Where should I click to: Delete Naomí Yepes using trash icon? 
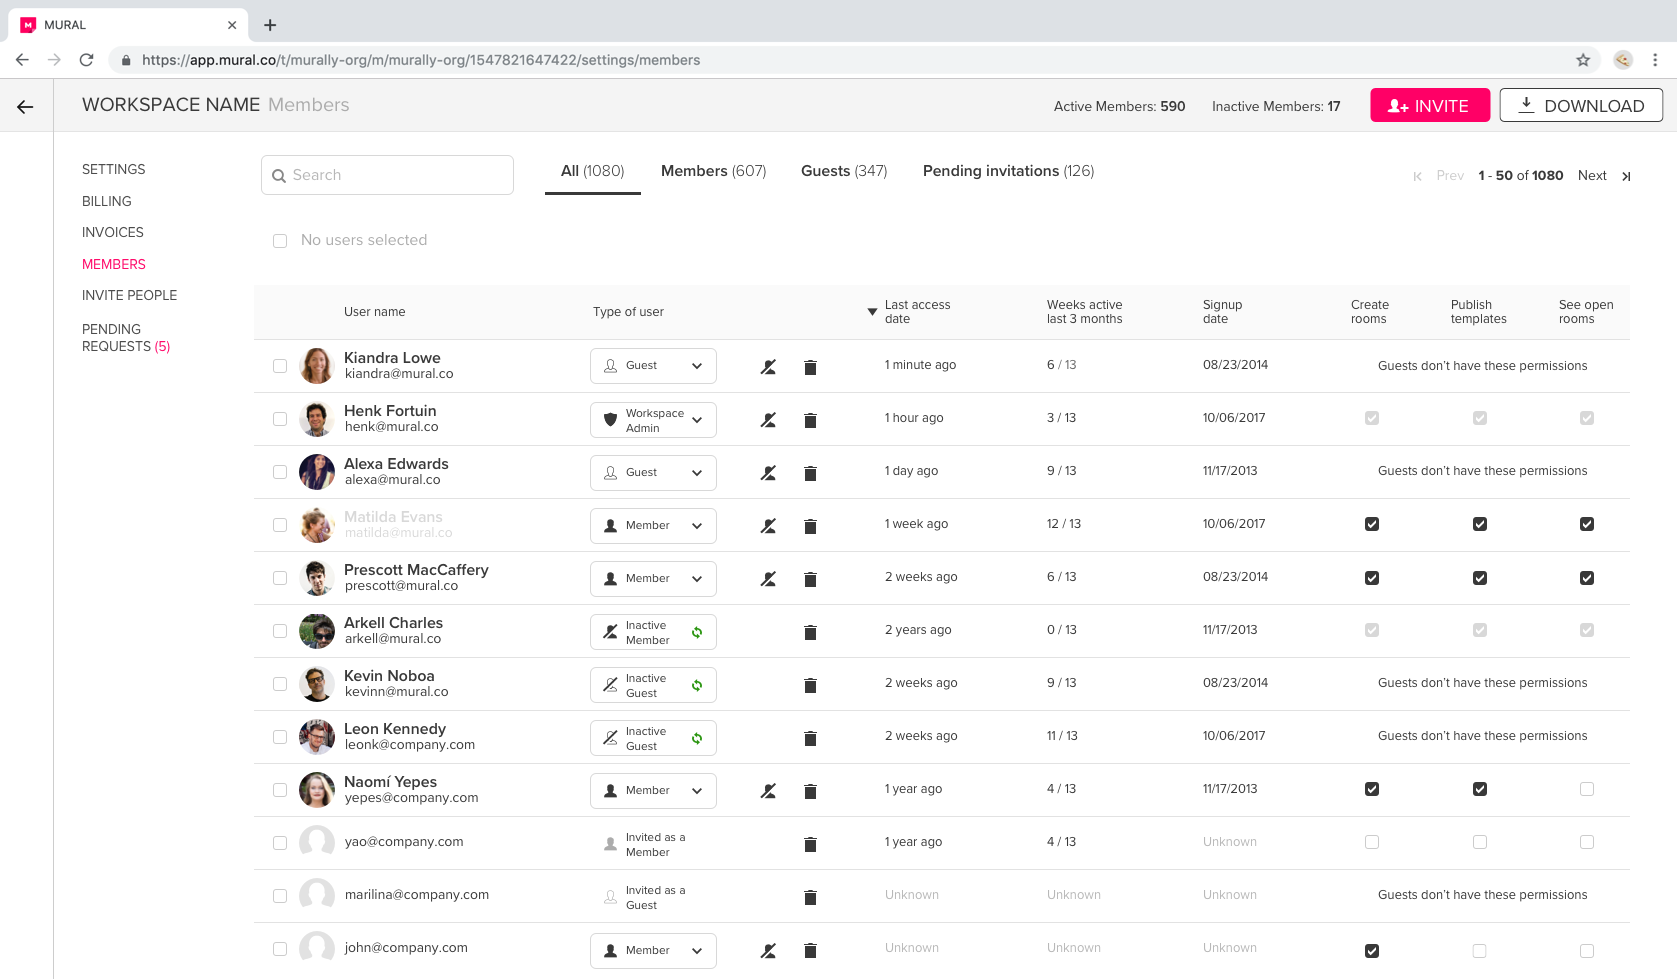(x=810, y=791)
